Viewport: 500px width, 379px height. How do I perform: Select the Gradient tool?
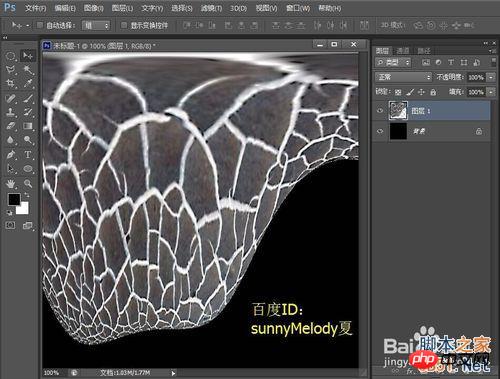click(x=28, y=126)
